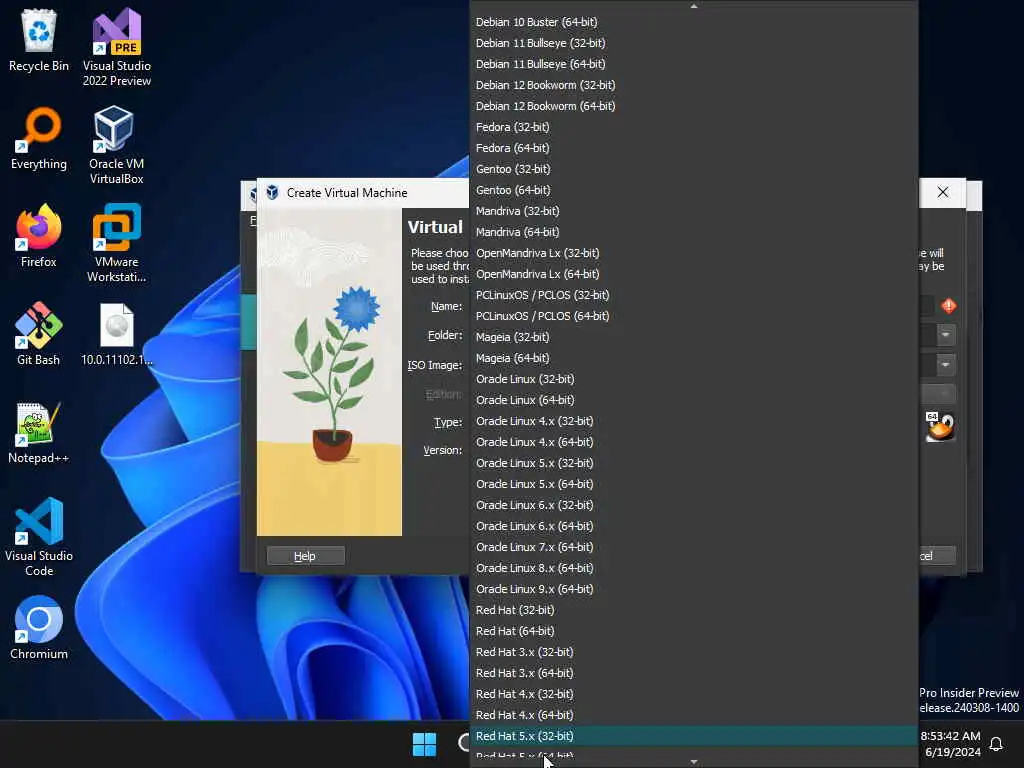Pick Oracle Linux 5.x (32-bit)
This screenshot has width=1024, height=768.
point(694,463)
